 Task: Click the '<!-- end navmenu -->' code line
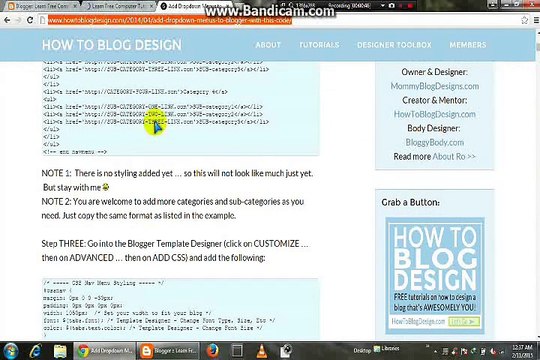[x=75, y=152]
